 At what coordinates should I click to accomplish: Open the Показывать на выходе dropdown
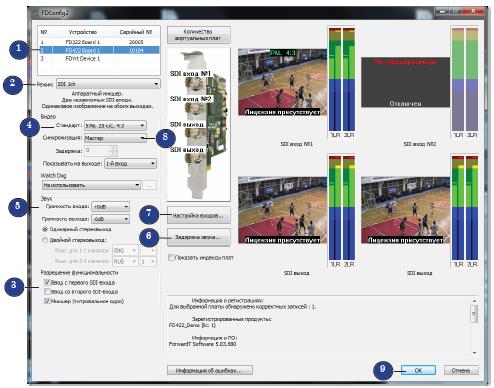pos(130,164)
